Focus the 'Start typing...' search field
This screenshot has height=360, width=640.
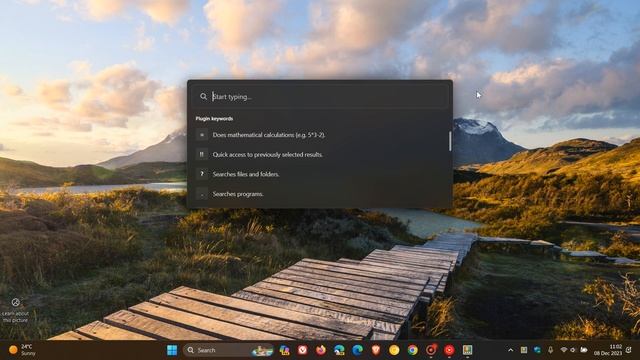320,97
